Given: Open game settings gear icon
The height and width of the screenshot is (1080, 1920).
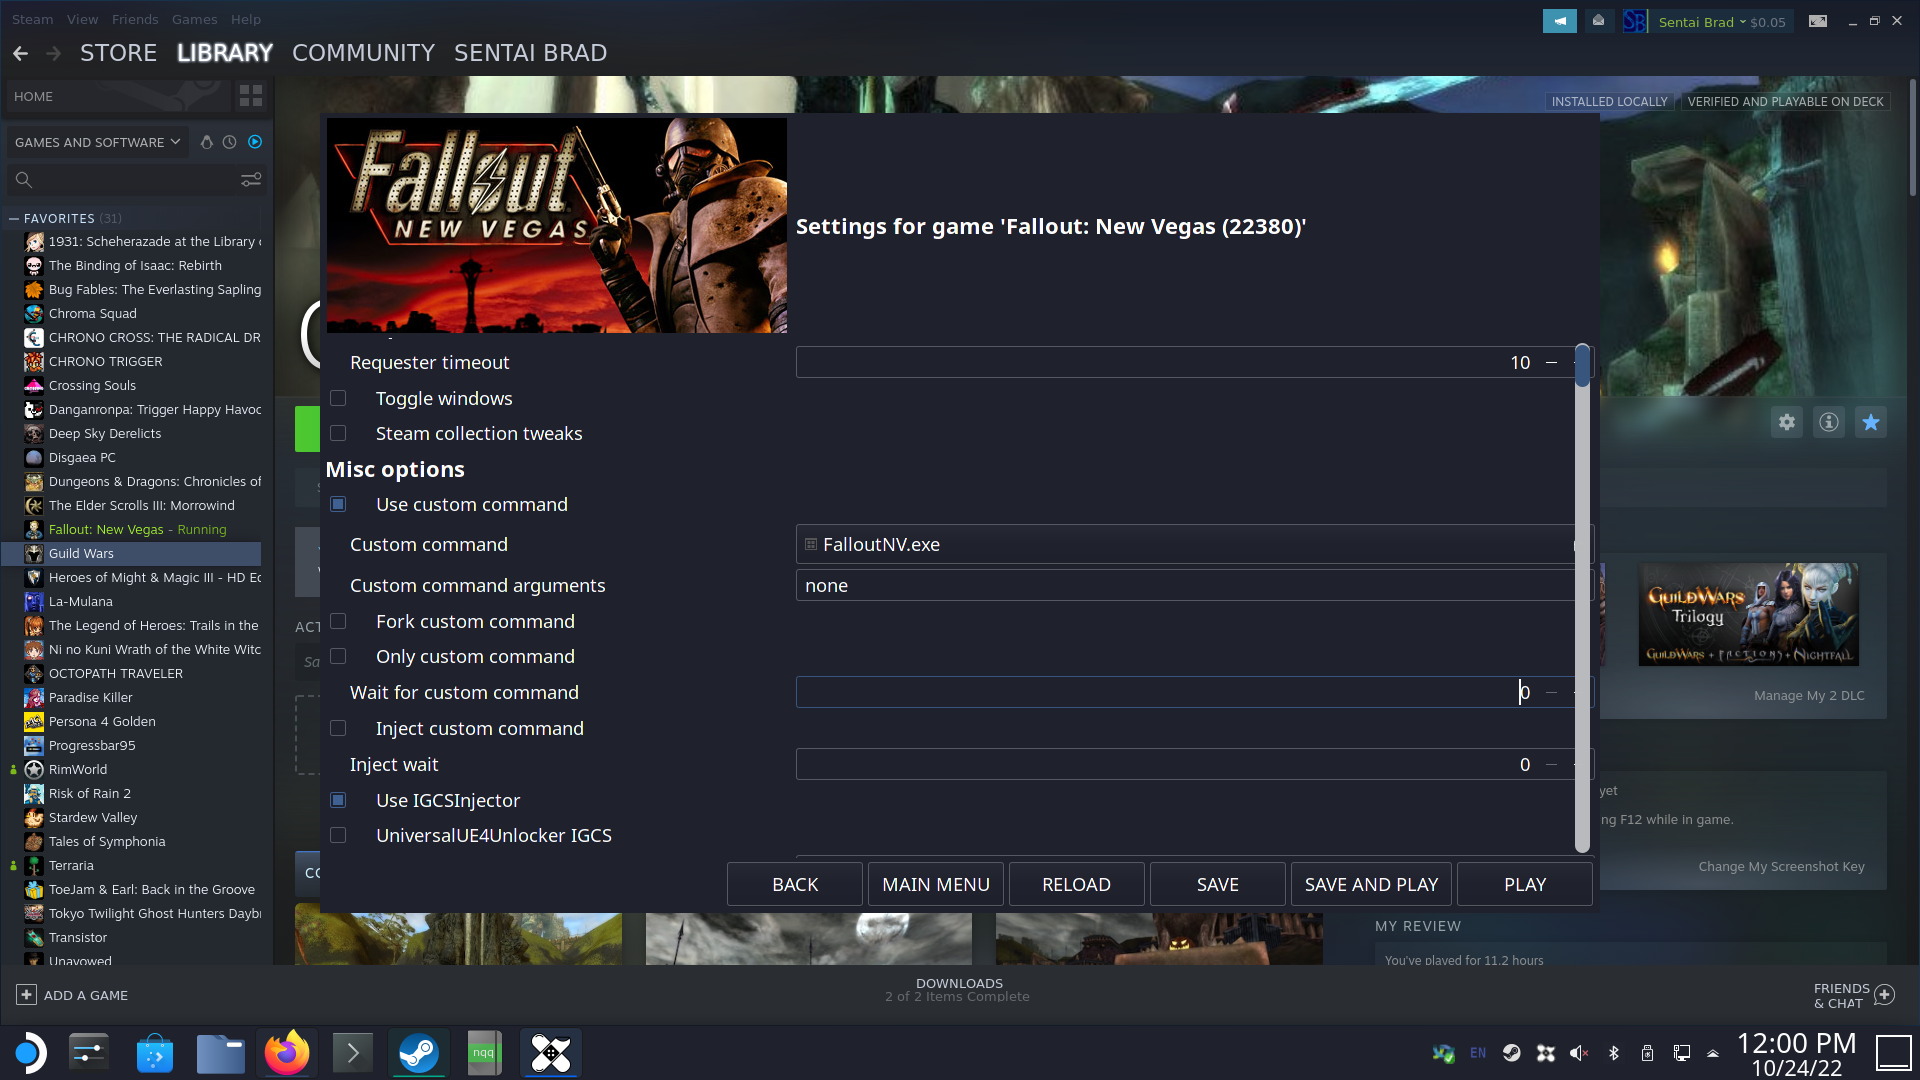Looking at the screenshot, I should [x=1787, y=422].
